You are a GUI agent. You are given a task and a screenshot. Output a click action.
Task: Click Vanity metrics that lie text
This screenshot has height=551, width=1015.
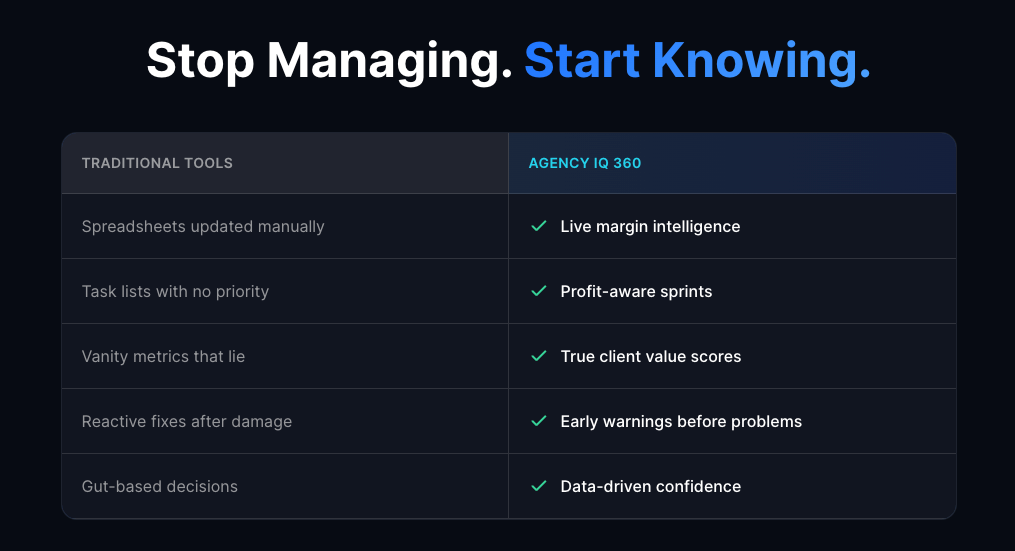pyautogui.click(x=163, y=356)
